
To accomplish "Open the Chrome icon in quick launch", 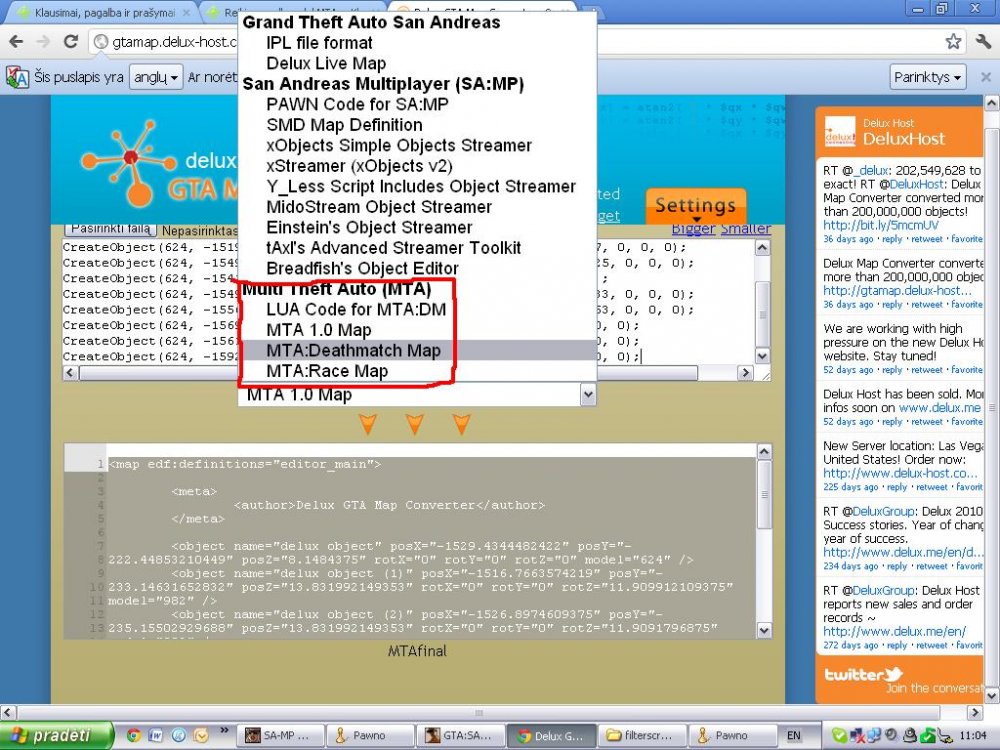I will (133, 735).
